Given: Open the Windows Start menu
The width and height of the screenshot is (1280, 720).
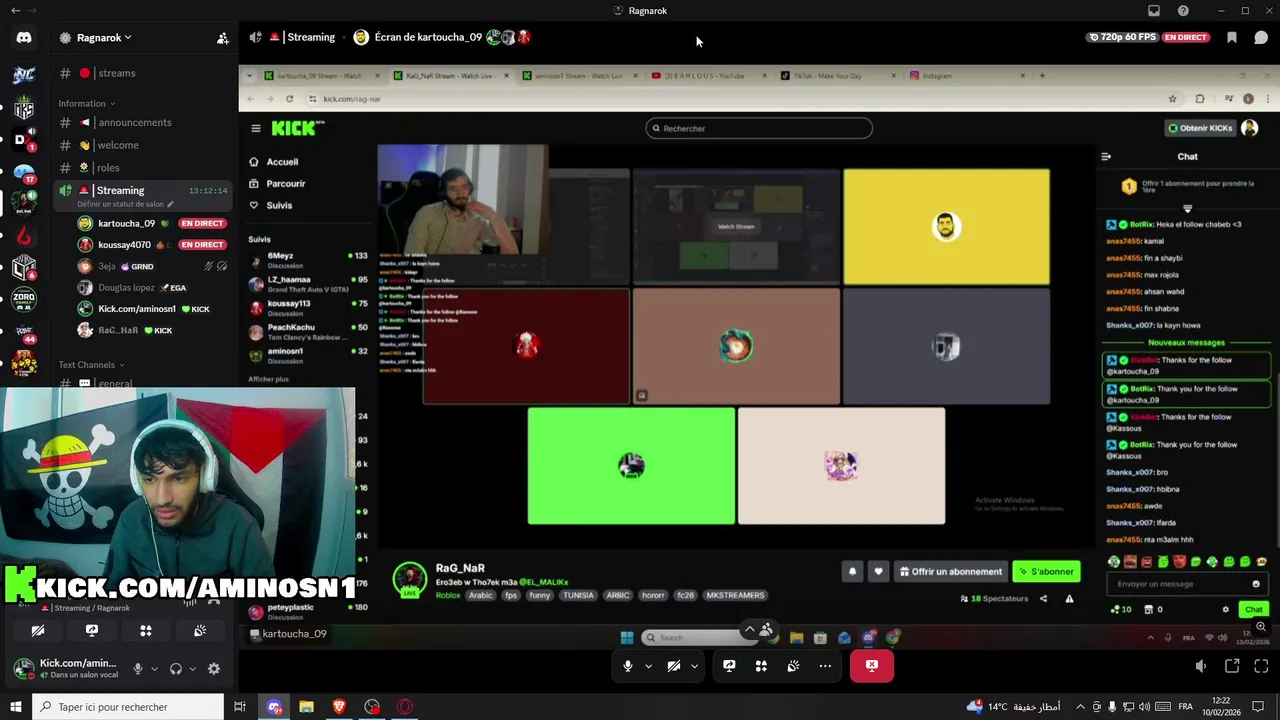Looking at the screenshot, I should [15, 707].
